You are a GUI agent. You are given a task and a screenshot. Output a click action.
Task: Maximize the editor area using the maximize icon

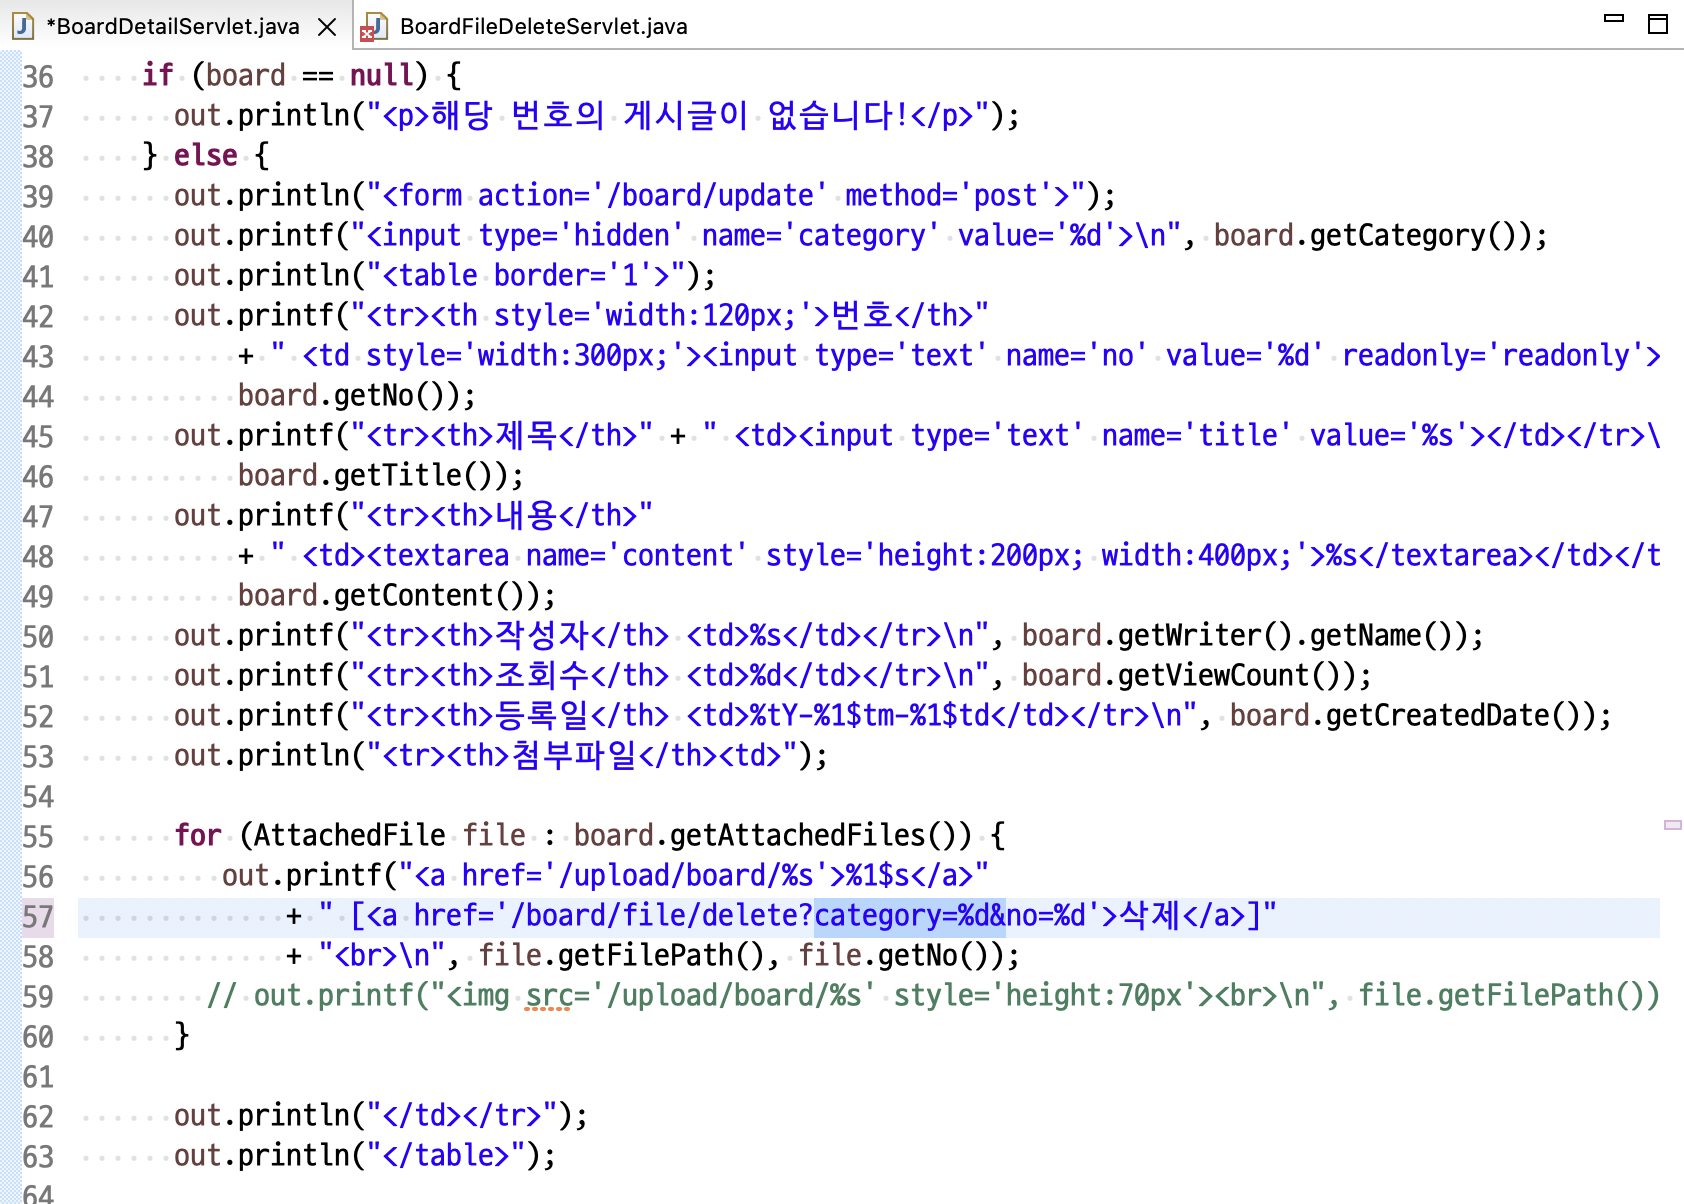click(x=1658, y=24)
